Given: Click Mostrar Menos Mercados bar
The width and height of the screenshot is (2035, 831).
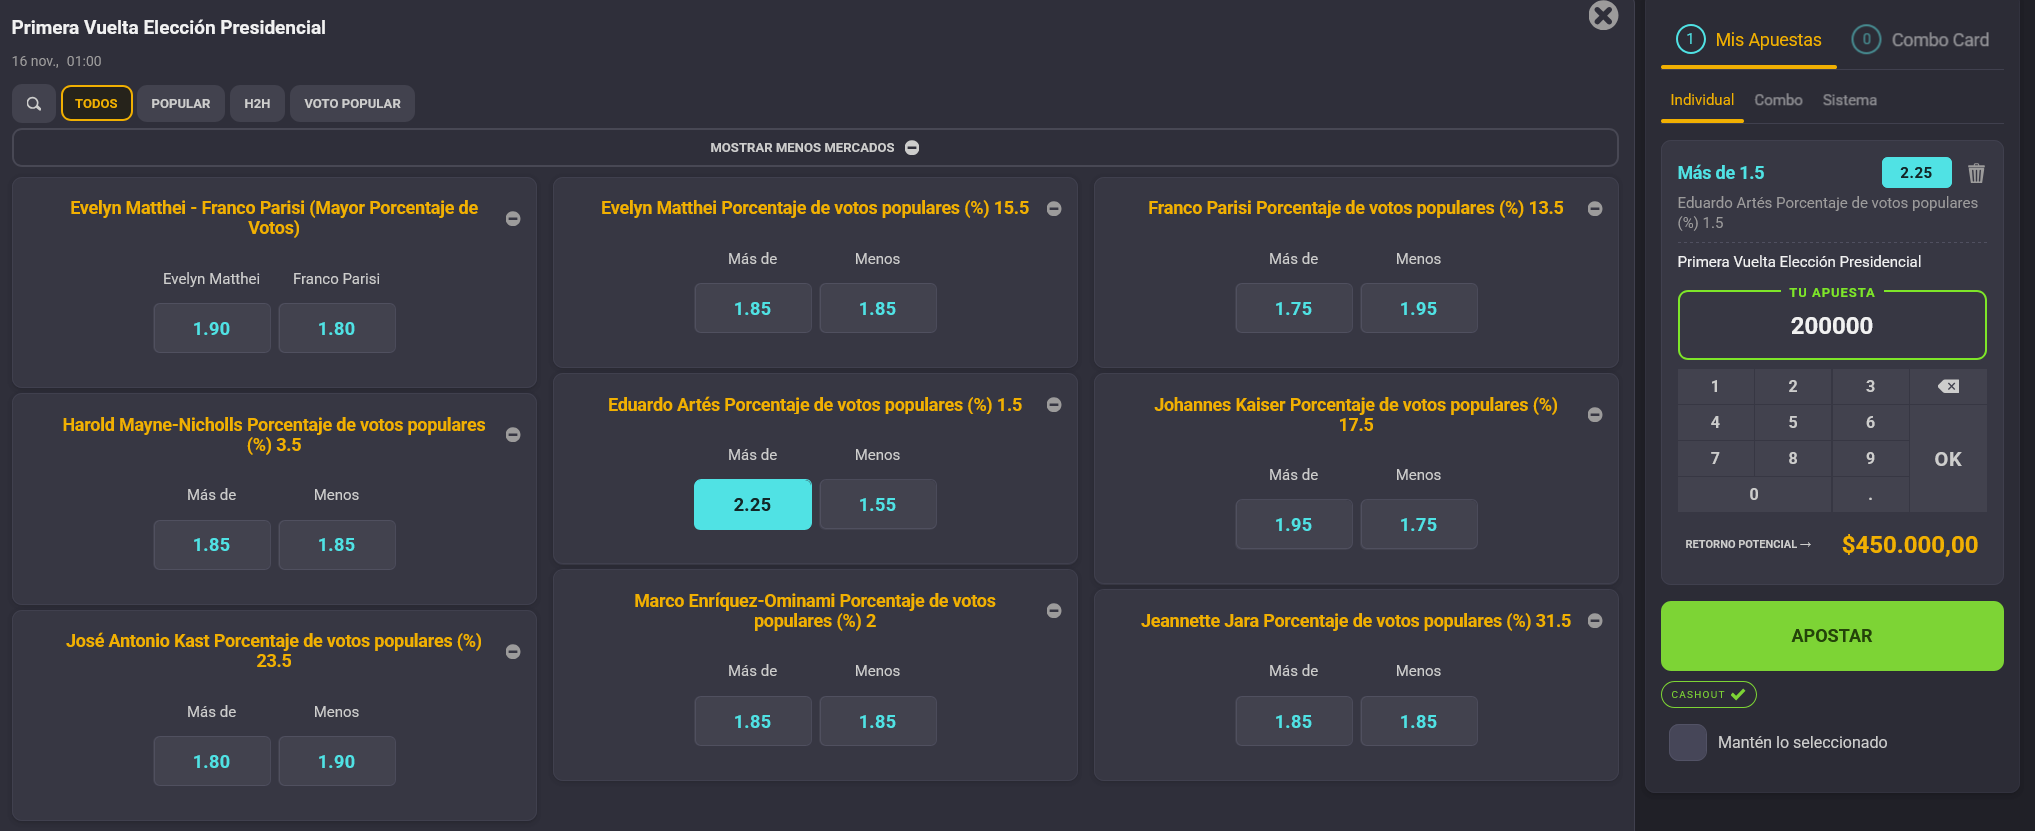Looking at the screenshot, I should pyautogui.click(x=814, y=148).
